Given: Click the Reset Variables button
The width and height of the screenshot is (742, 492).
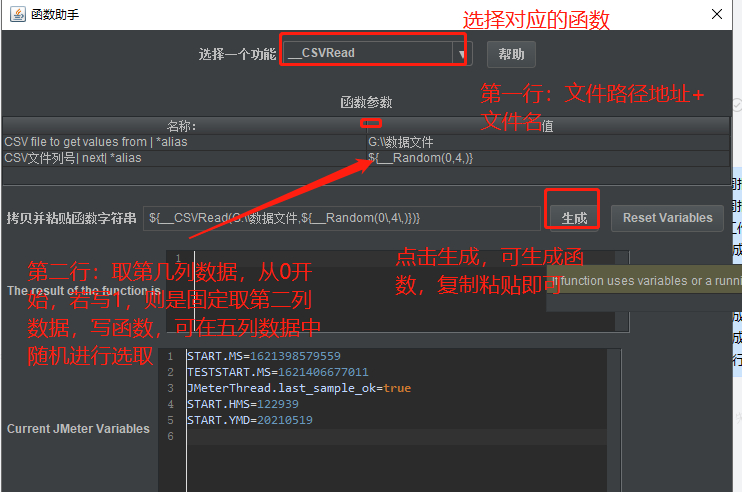Looking at the screenshot, I should (667, 218).
